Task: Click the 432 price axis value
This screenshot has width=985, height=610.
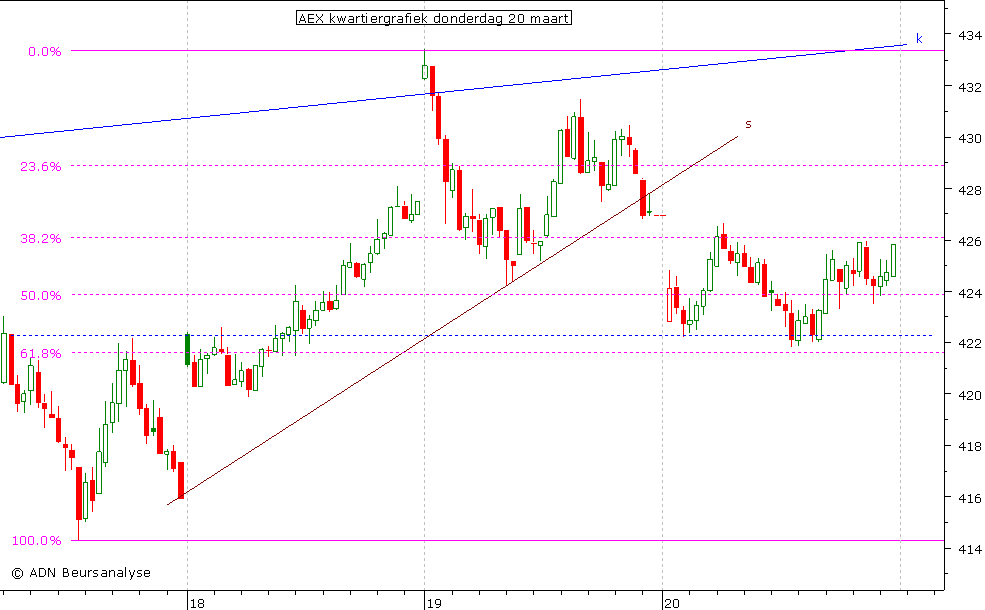Action: 969,87
